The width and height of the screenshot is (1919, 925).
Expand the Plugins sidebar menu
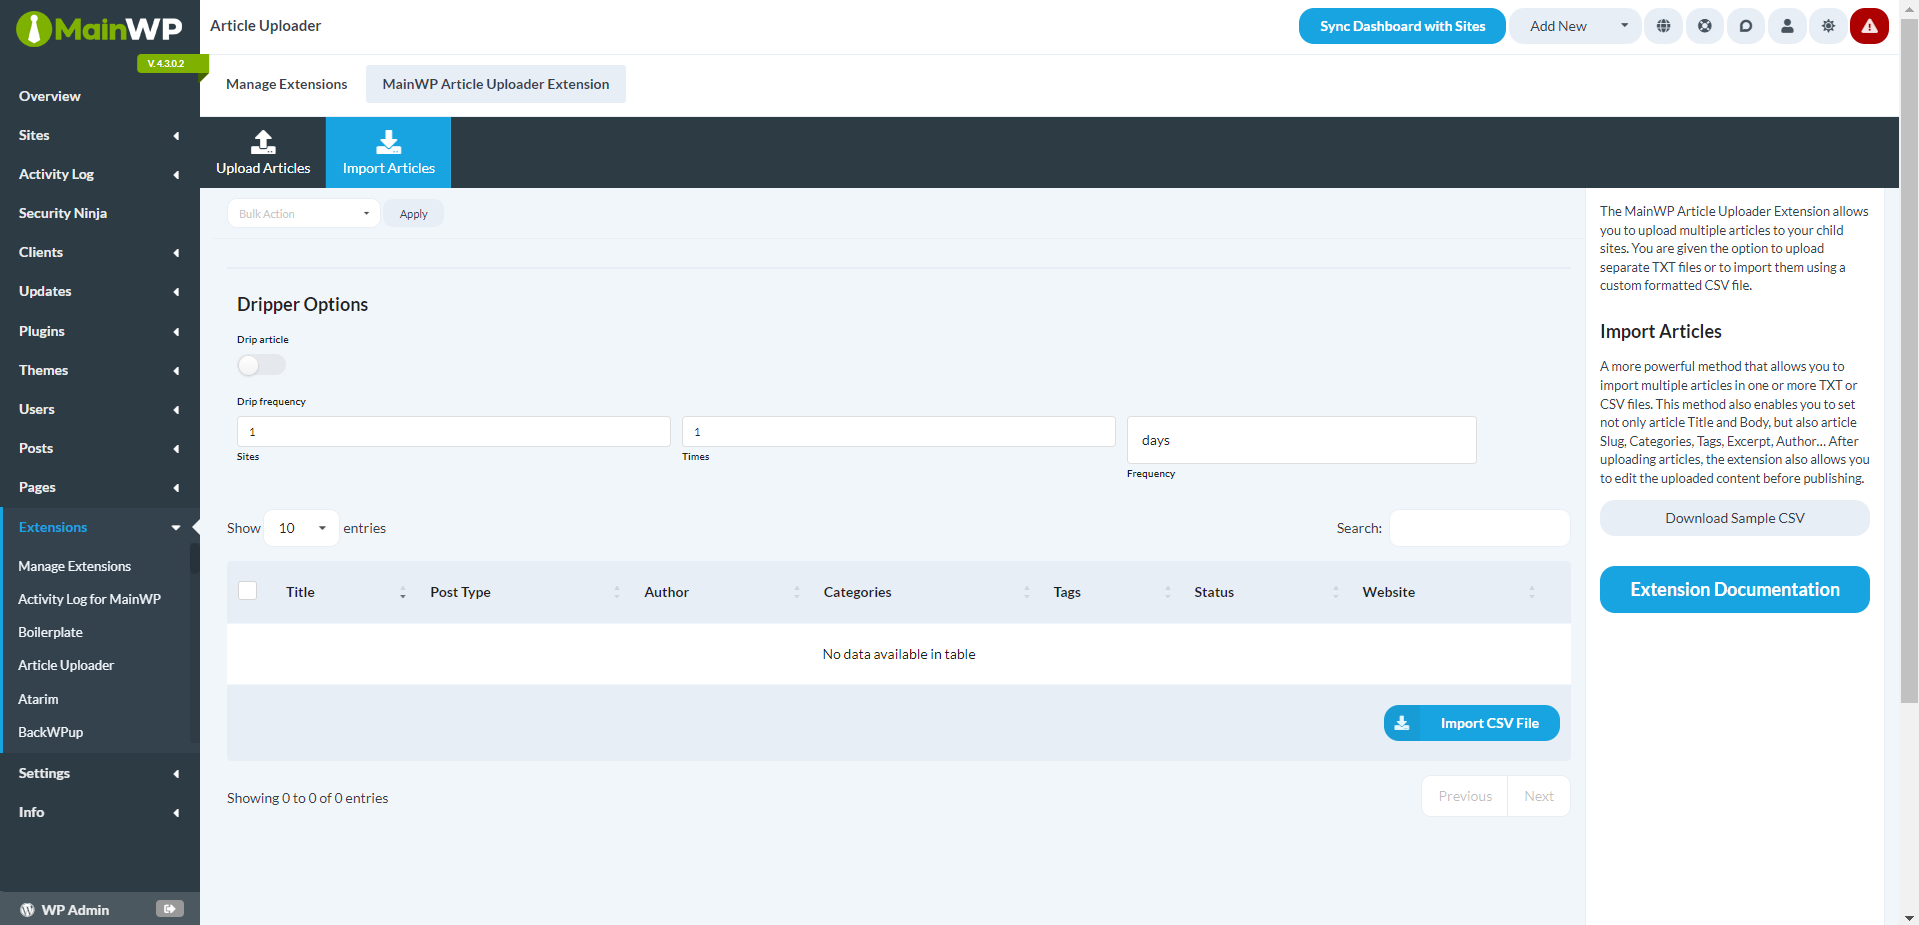pyautogui.click(x=100, y=331)
